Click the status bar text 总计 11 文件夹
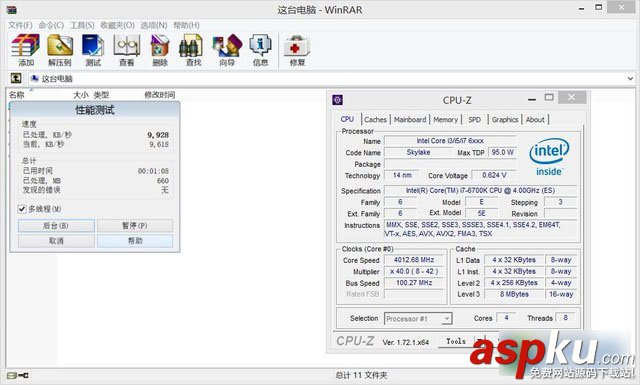 (x=361, y=375)
